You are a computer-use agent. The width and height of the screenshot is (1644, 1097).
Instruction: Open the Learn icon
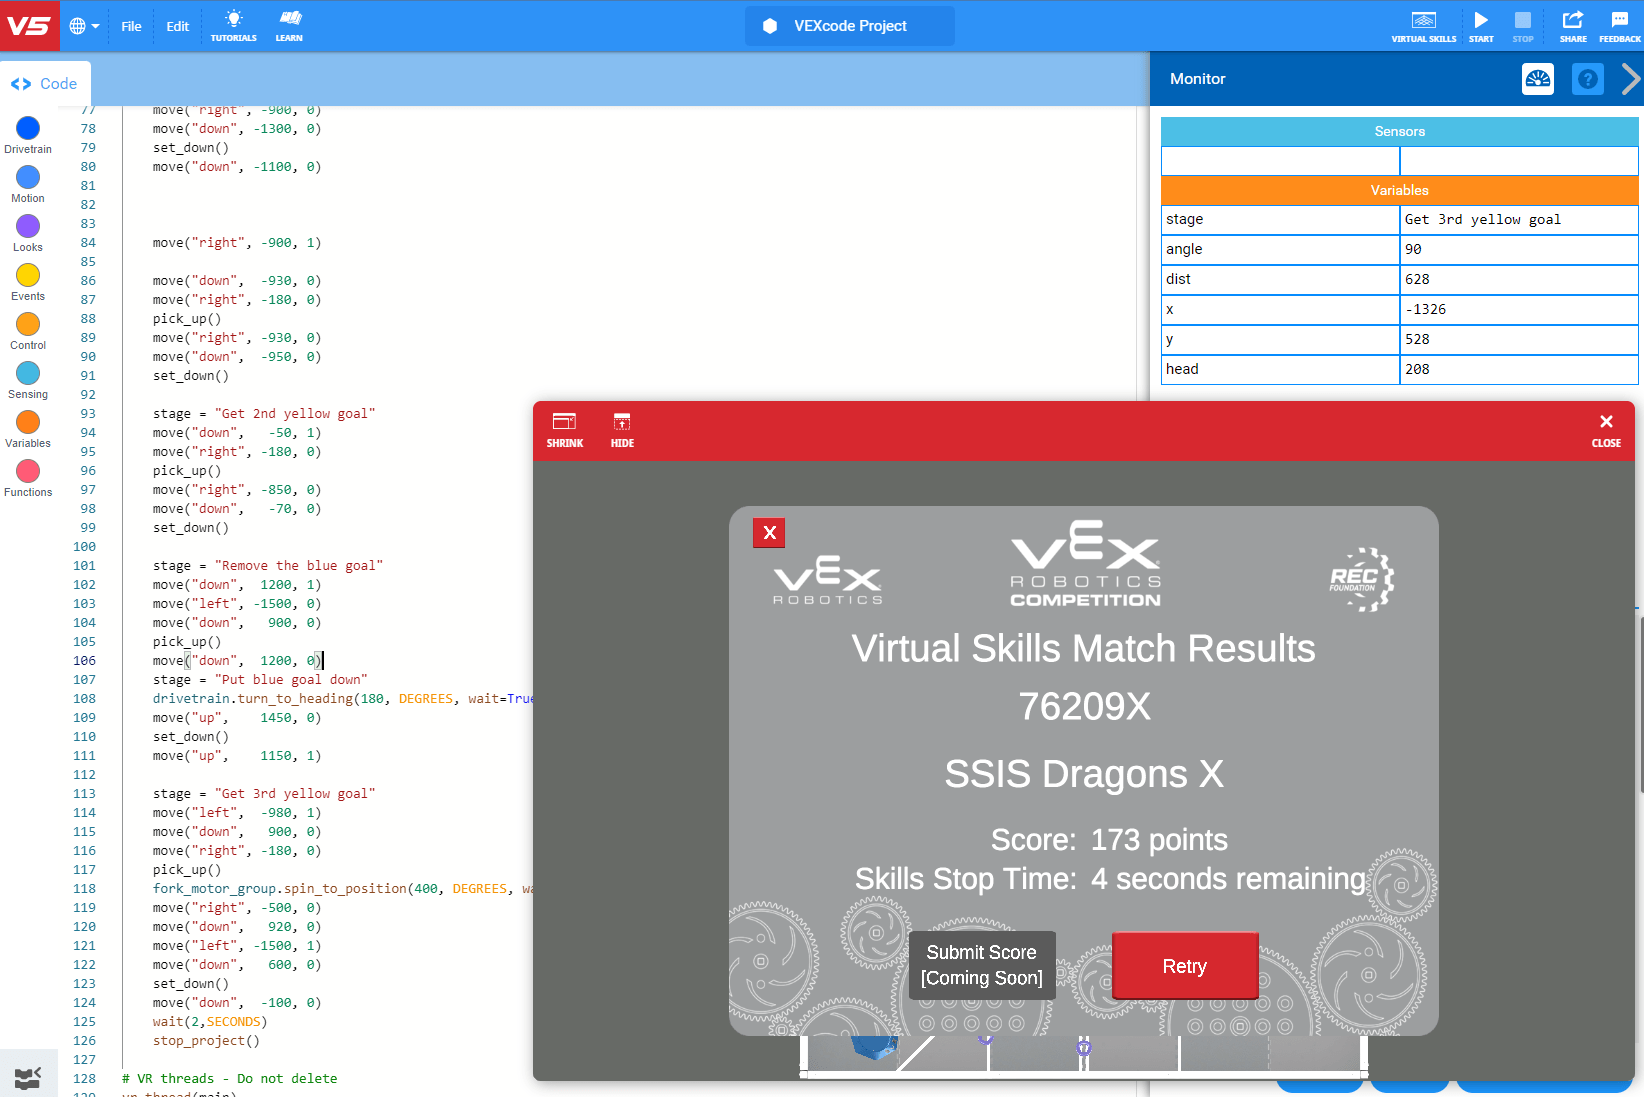289,26
